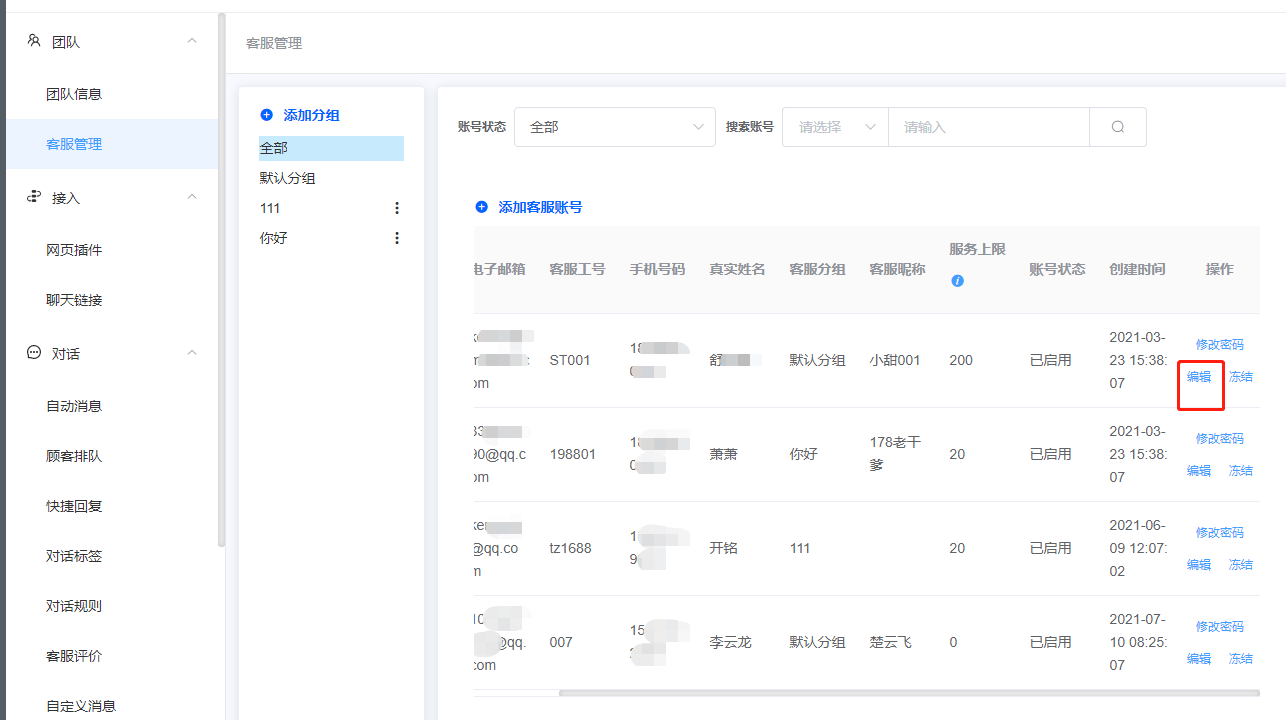Open 客服评价 in the sidebar
1286x720 pixels.
coord(74,656)
